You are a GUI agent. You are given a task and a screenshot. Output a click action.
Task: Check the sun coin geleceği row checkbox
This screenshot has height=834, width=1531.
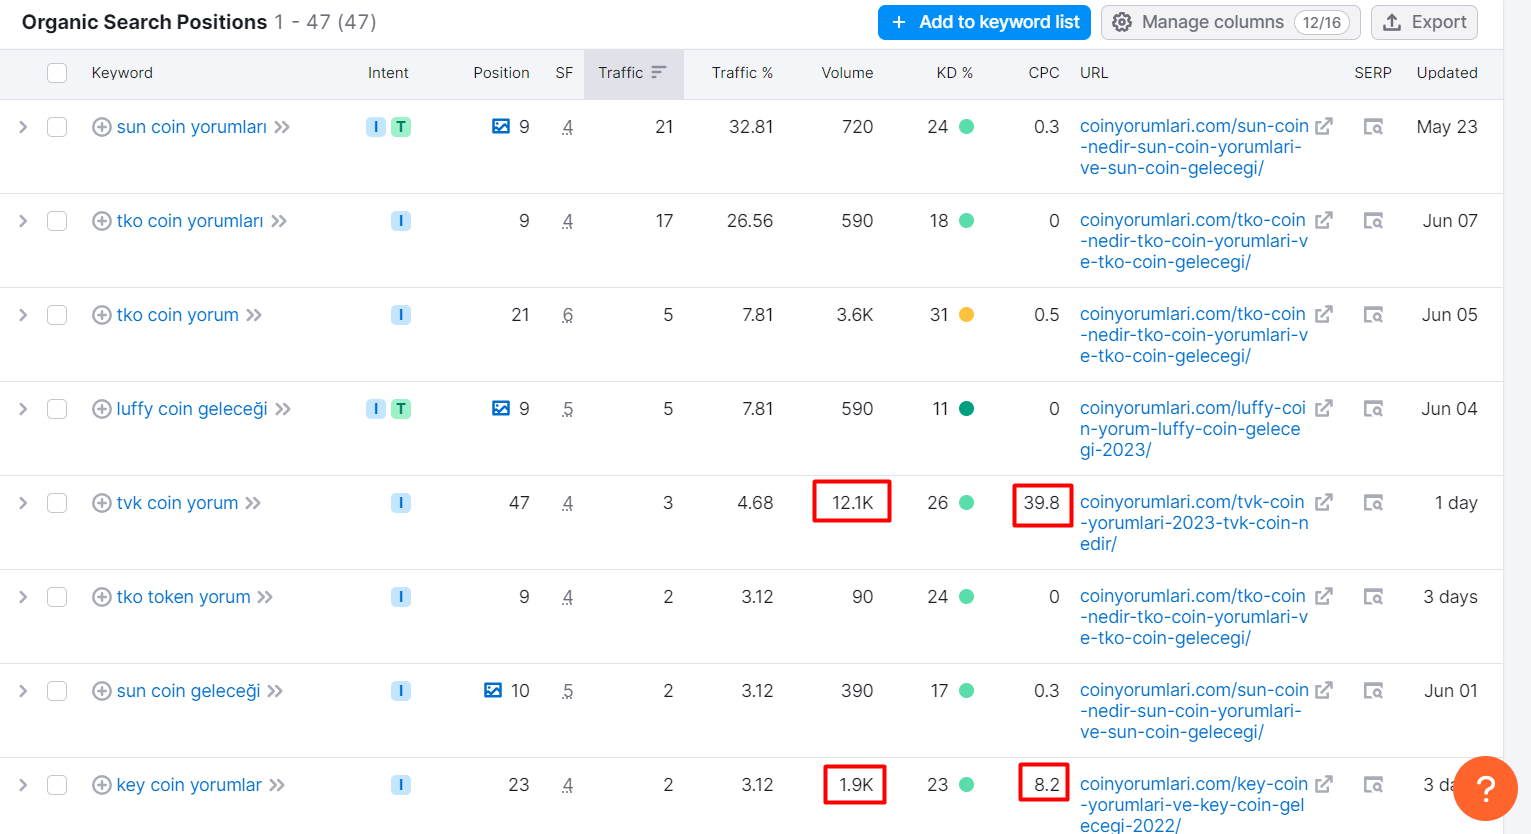click(57, 691)
